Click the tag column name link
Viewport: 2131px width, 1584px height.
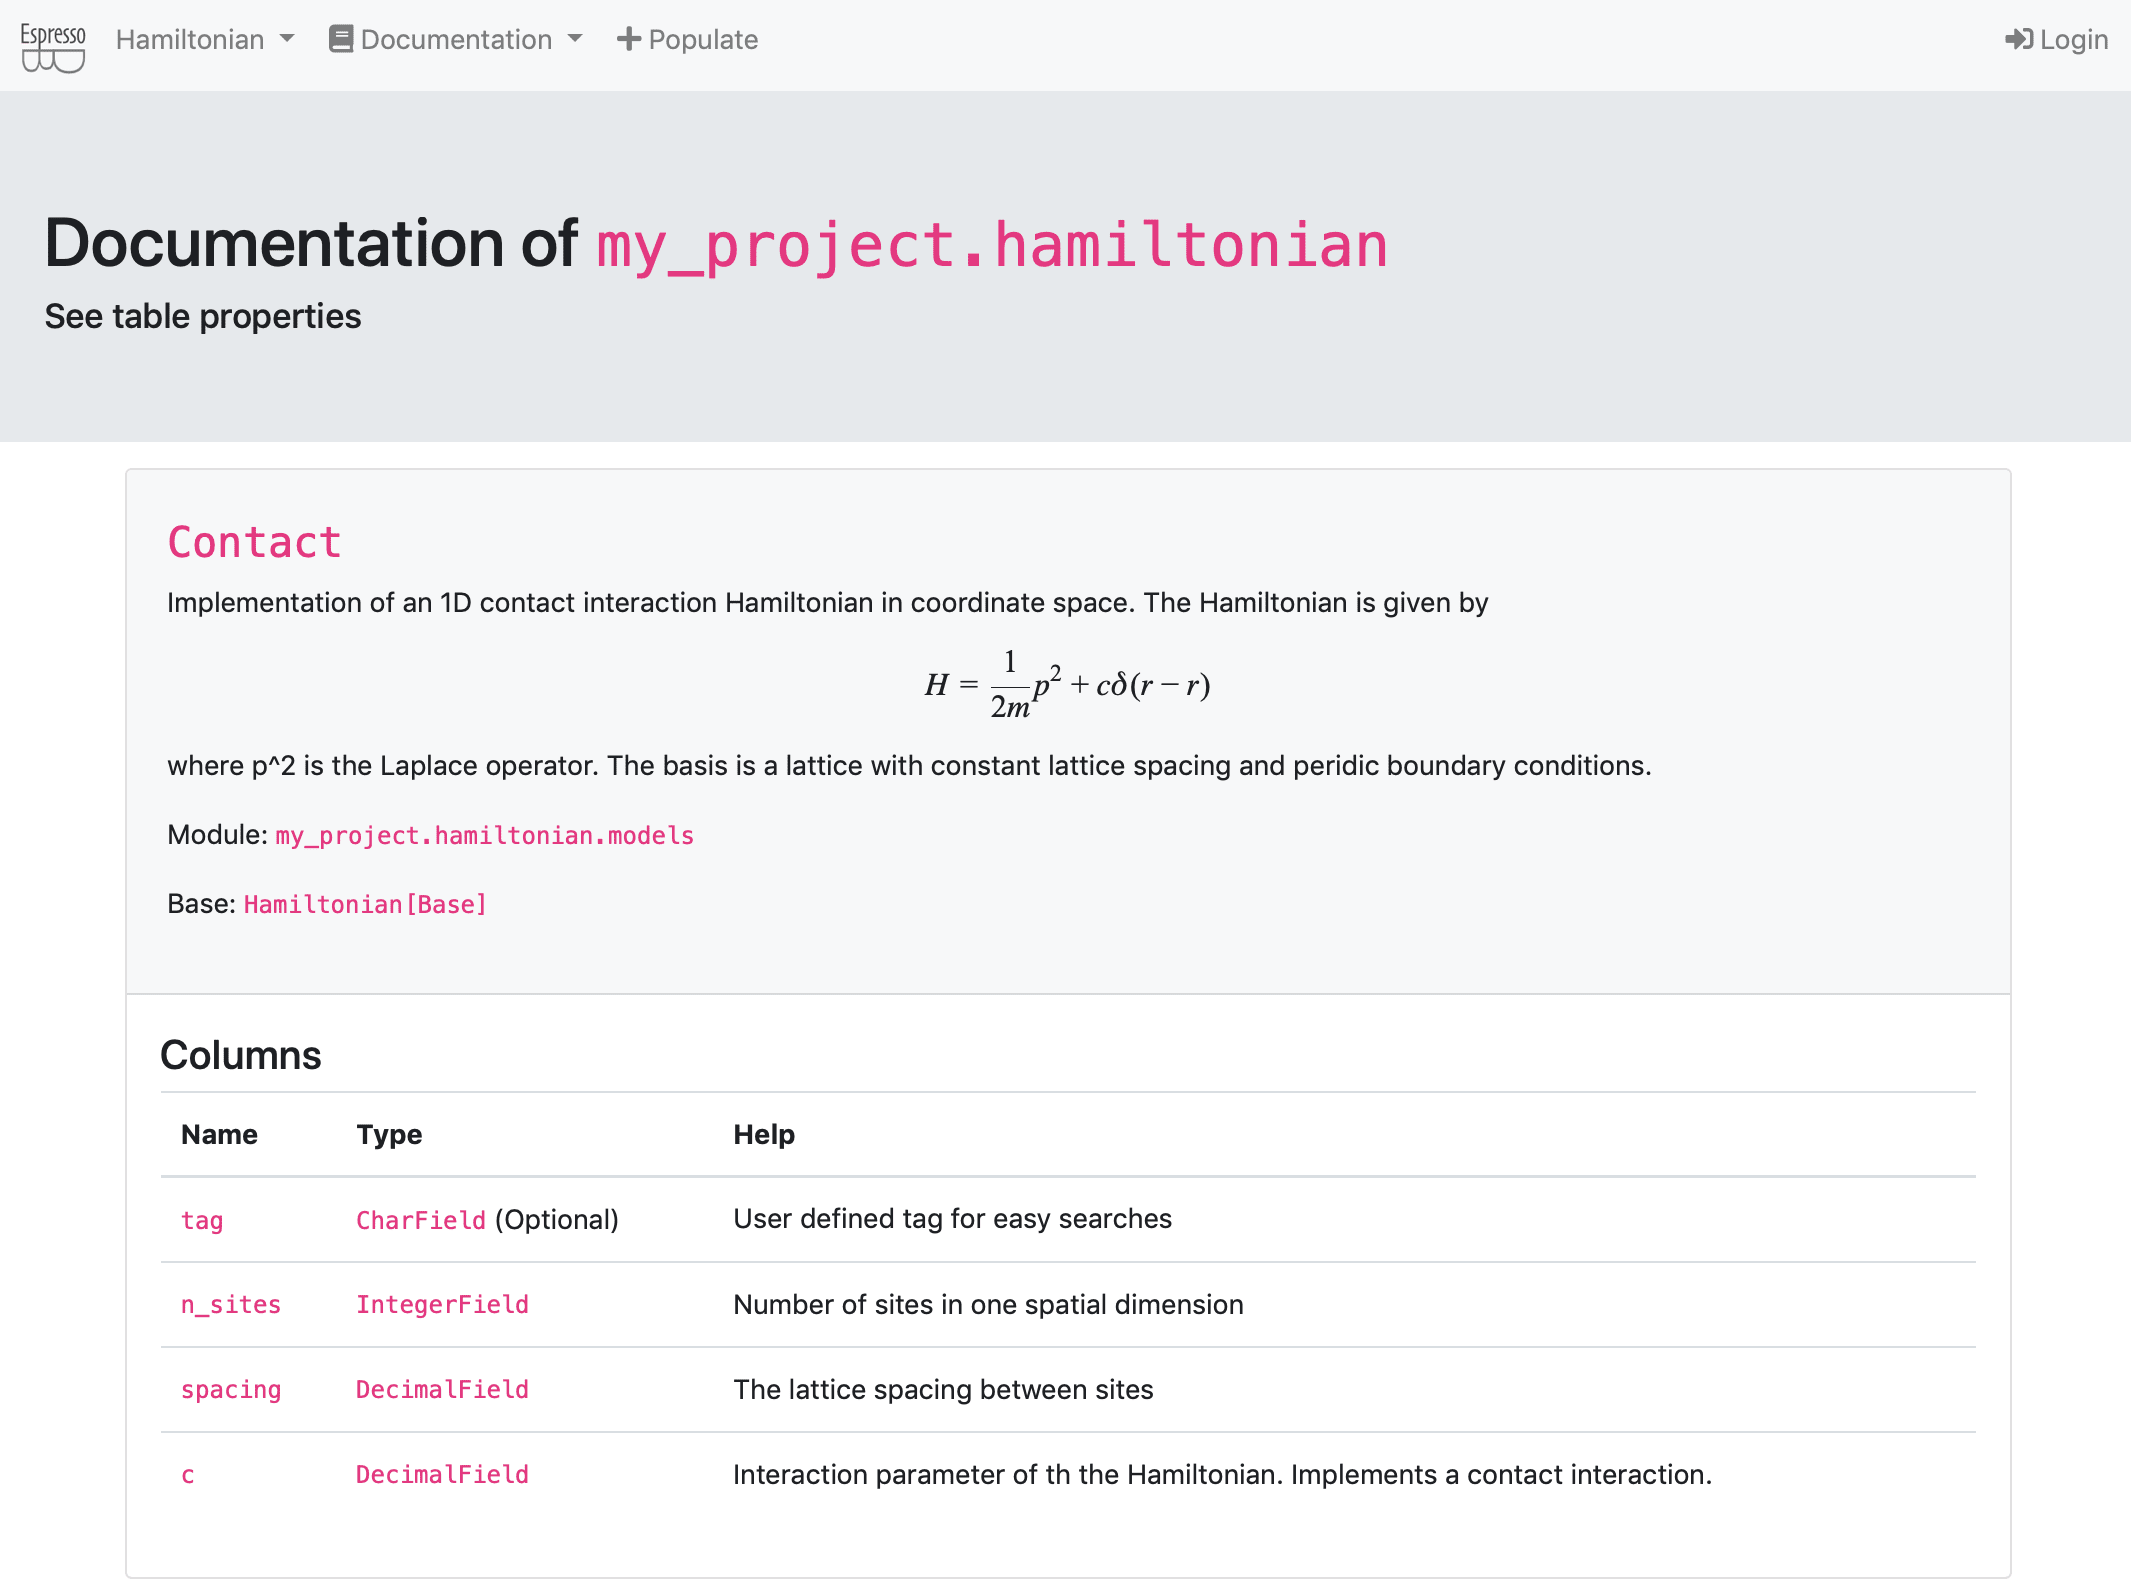coord(202,1221)
